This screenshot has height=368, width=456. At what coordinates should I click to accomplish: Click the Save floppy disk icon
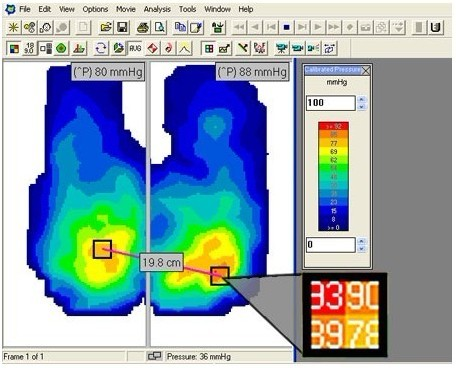[x=122, y=27]
